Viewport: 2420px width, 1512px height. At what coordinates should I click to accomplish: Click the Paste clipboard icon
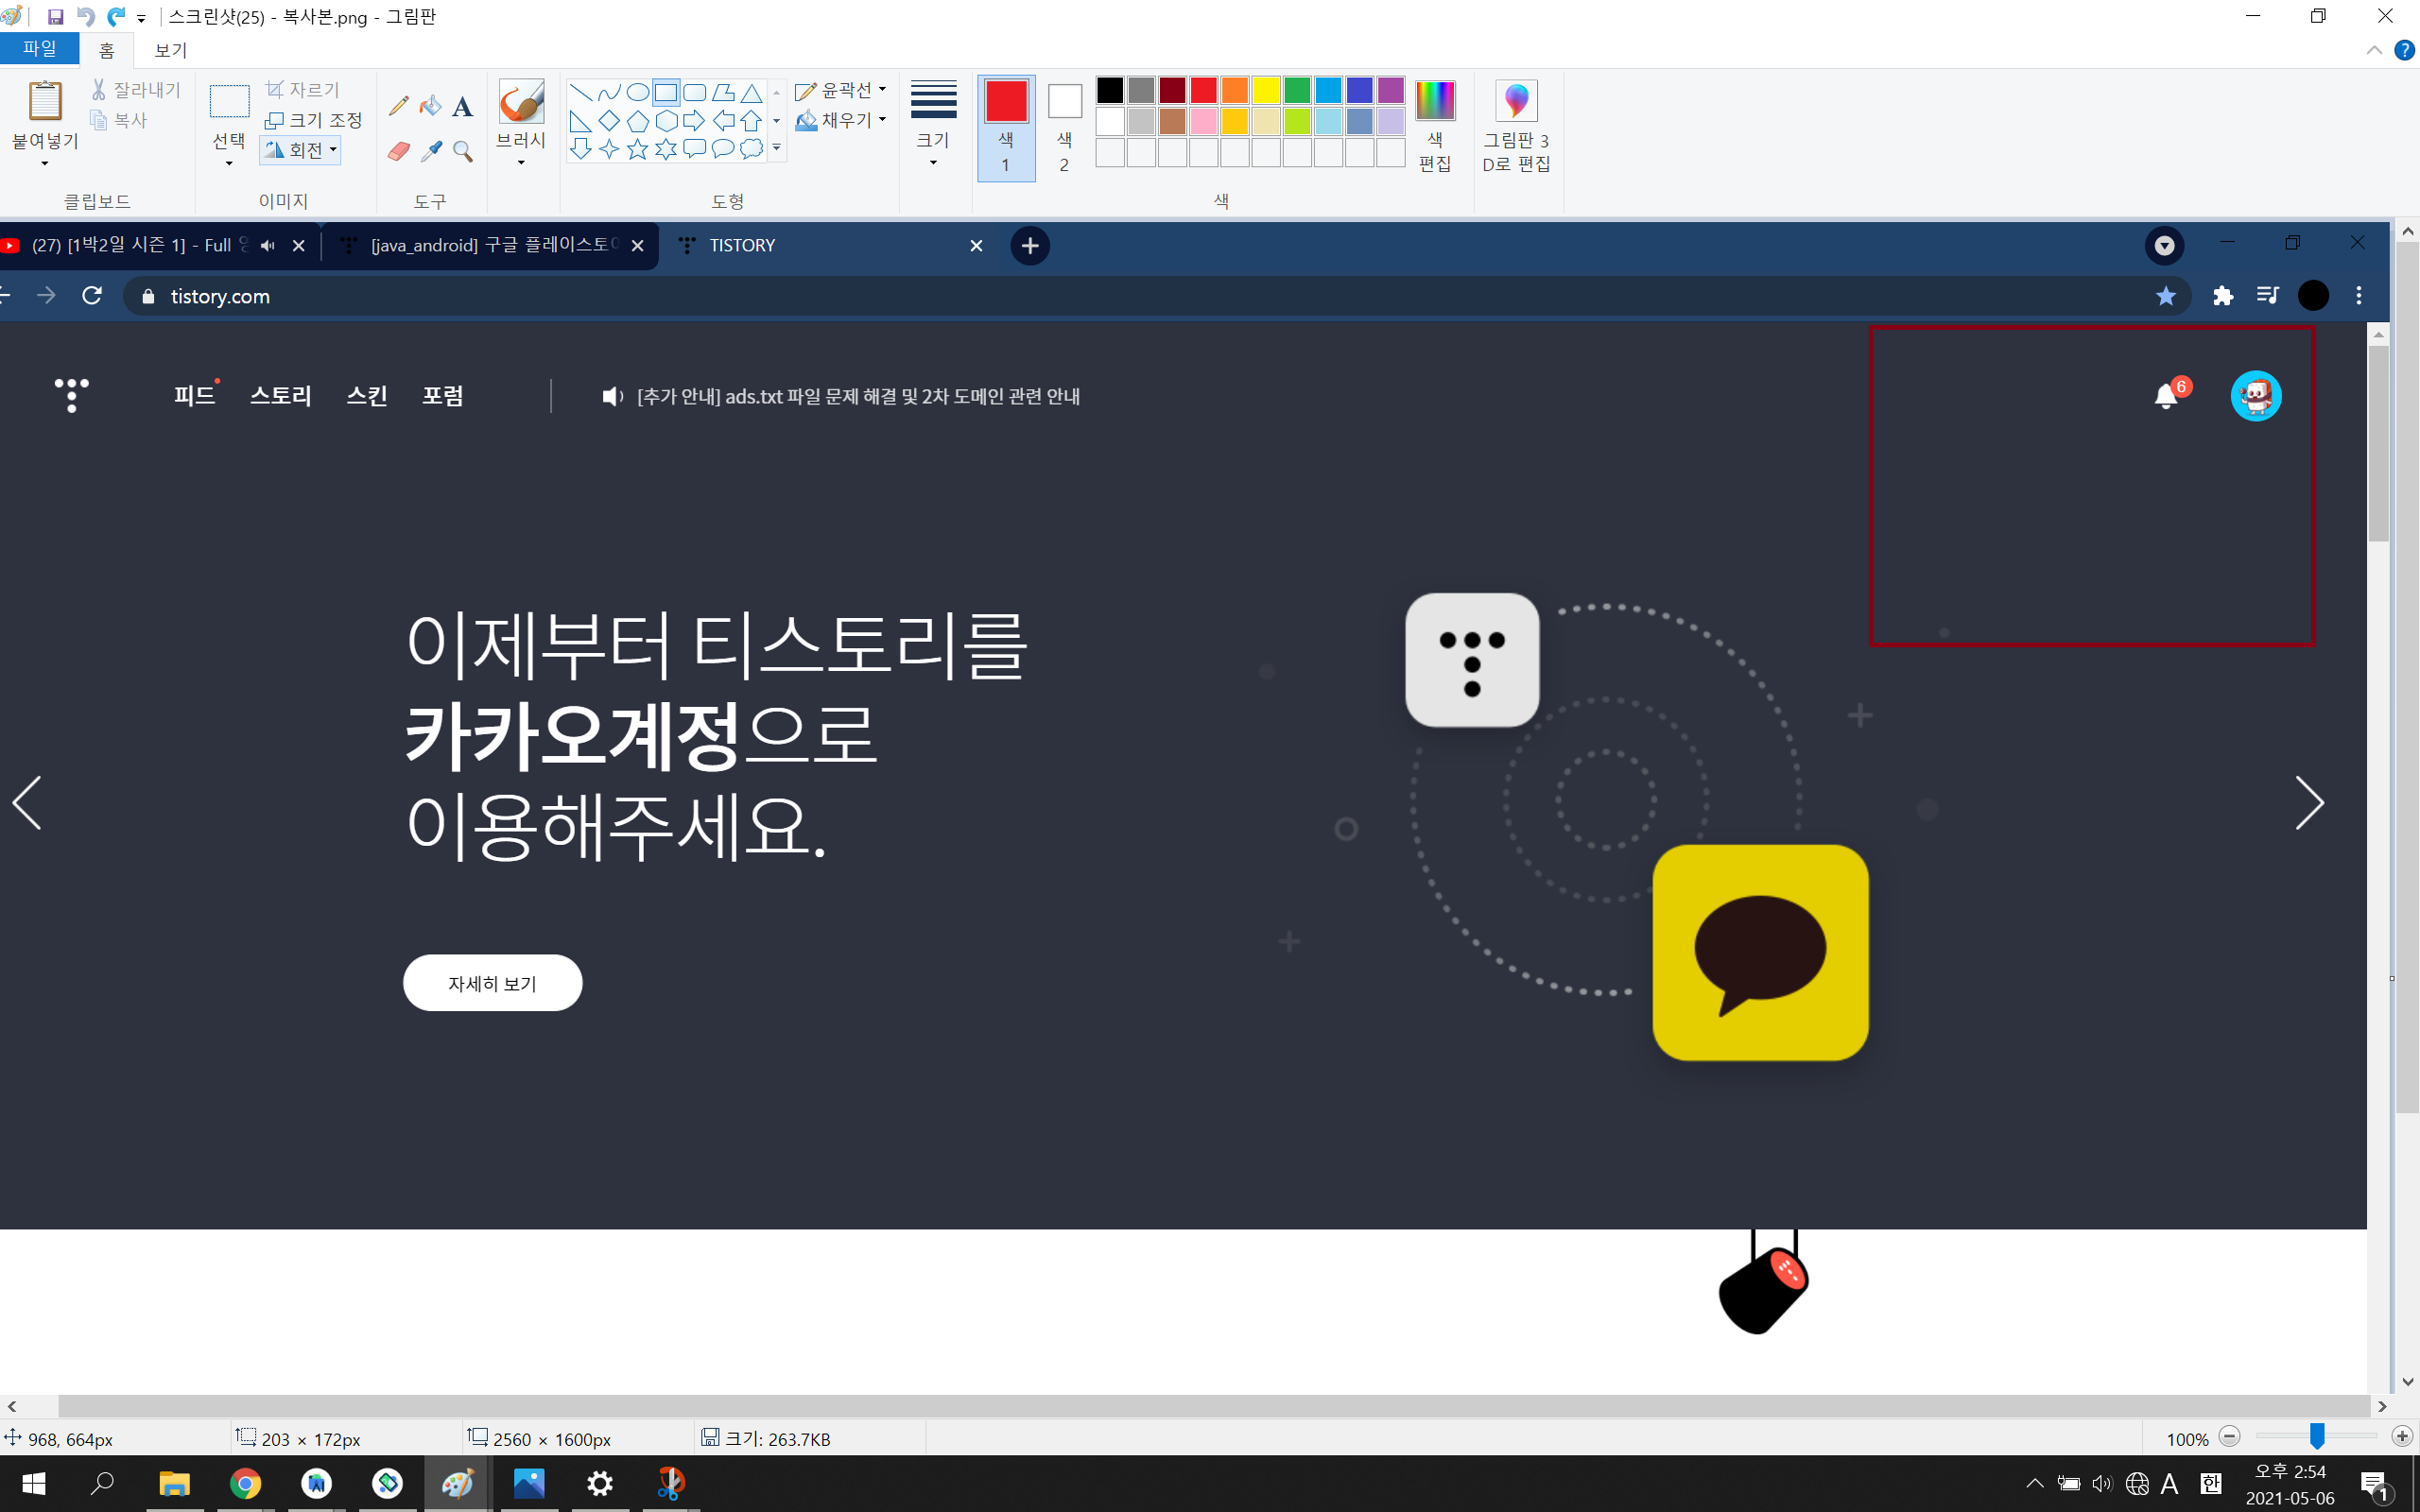[45, 100]
